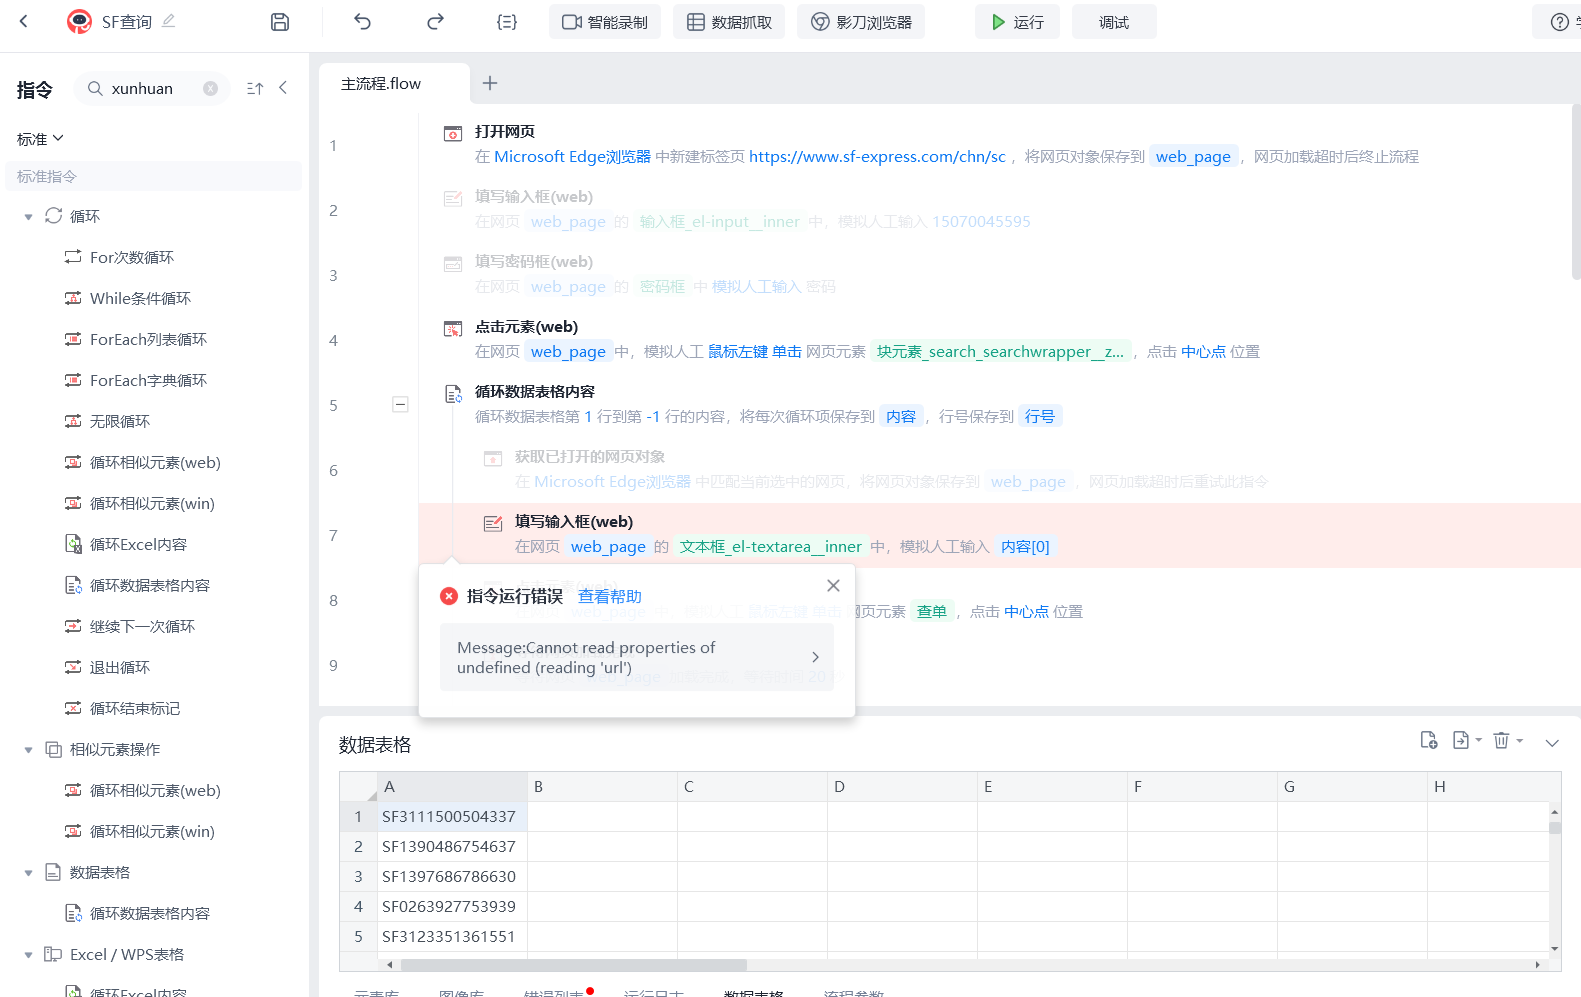
Task: Open the 查看帮助 link
Action: click(609, 597)
